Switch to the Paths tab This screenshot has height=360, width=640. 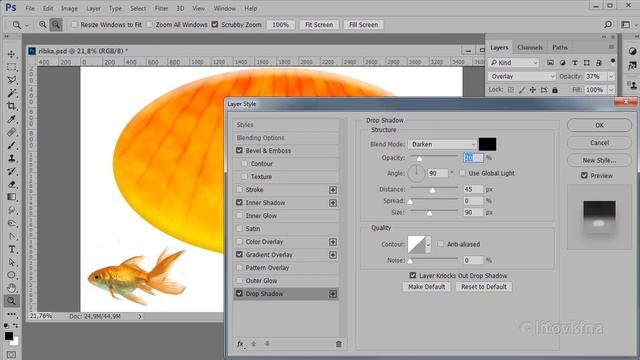[560, 47]
